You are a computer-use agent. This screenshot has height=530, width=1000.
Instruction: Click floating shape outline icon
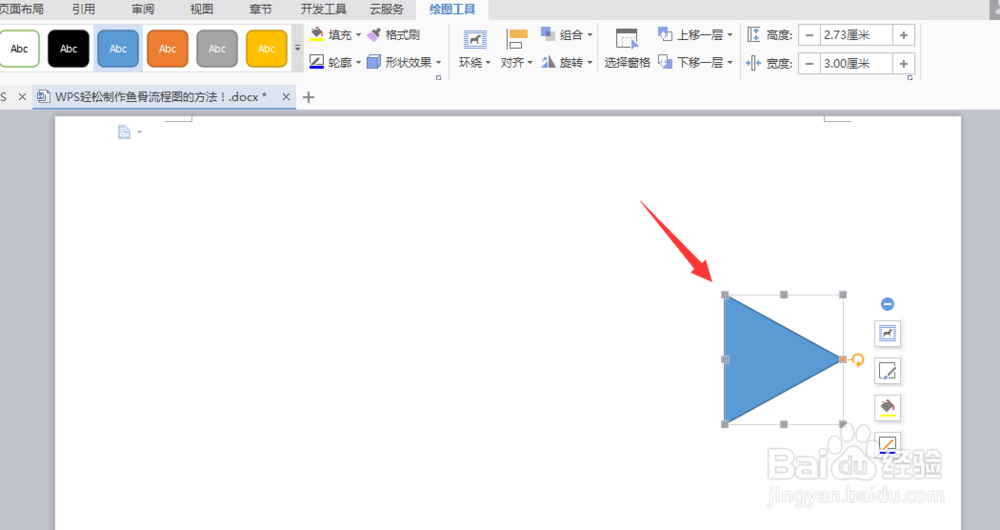coord(887,443)
